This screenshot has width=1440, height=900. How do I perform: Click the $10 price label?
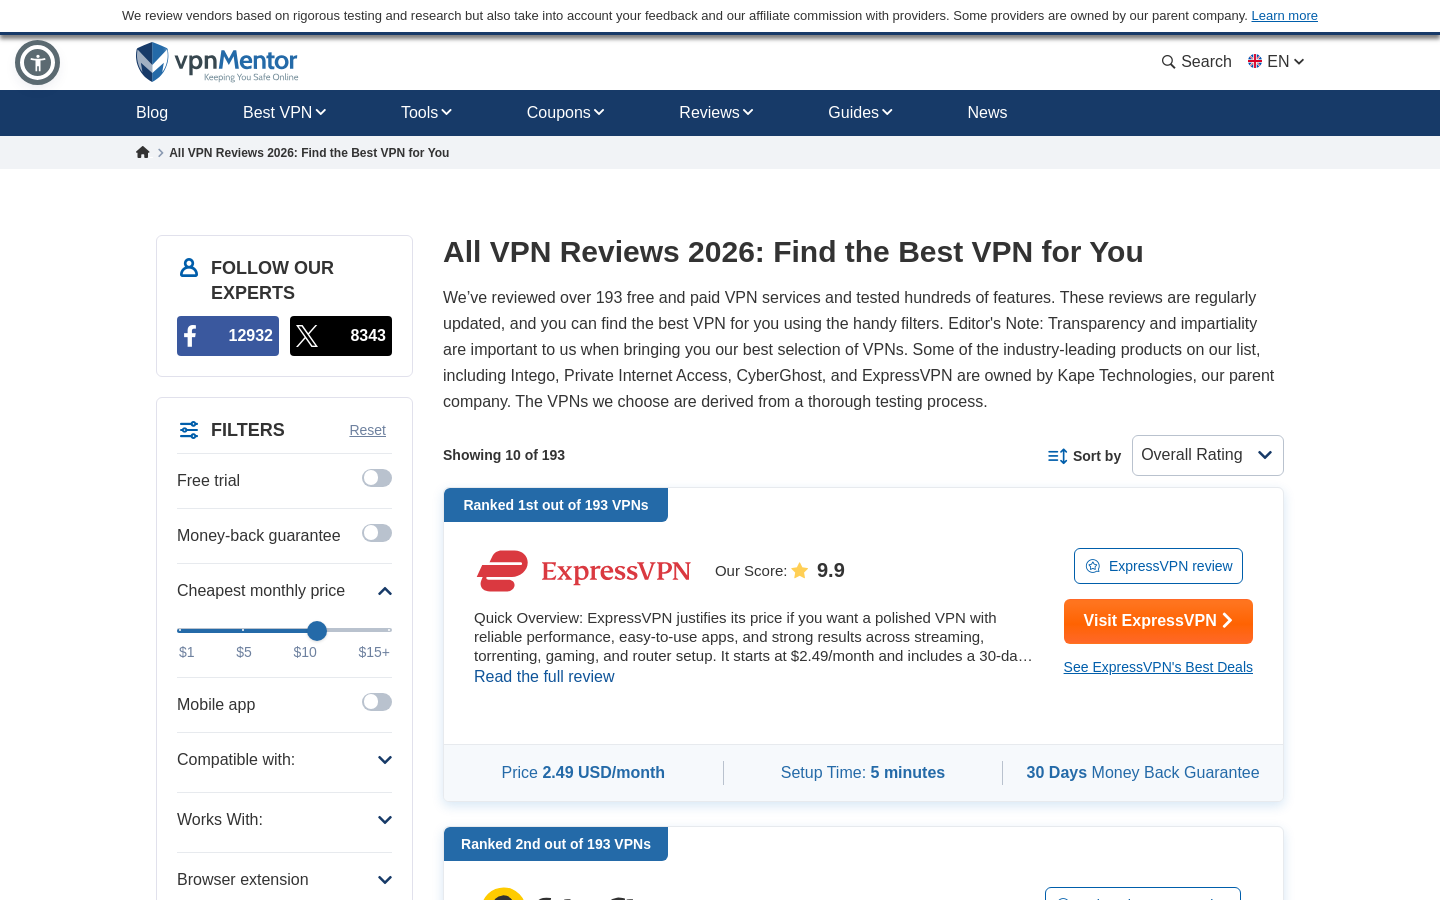tap(305, 652)
